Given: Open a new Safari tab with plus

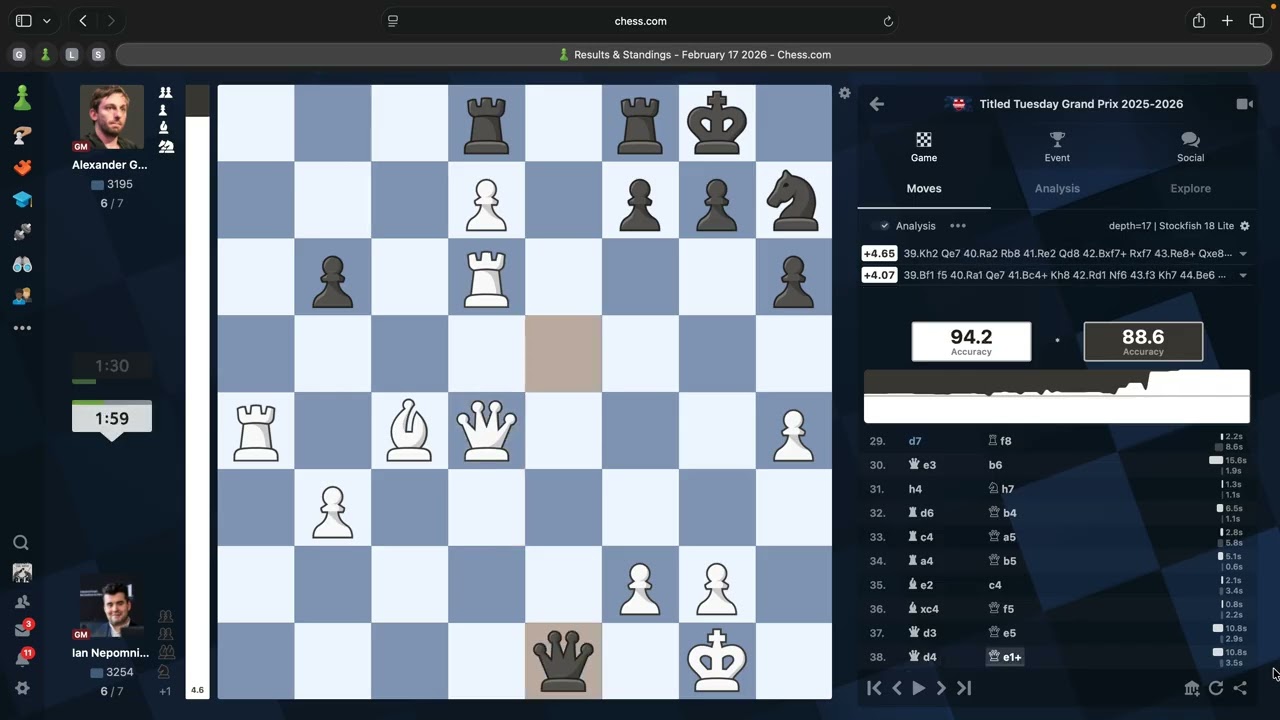Looking at the screenshot, I should tap(1227, 21).
